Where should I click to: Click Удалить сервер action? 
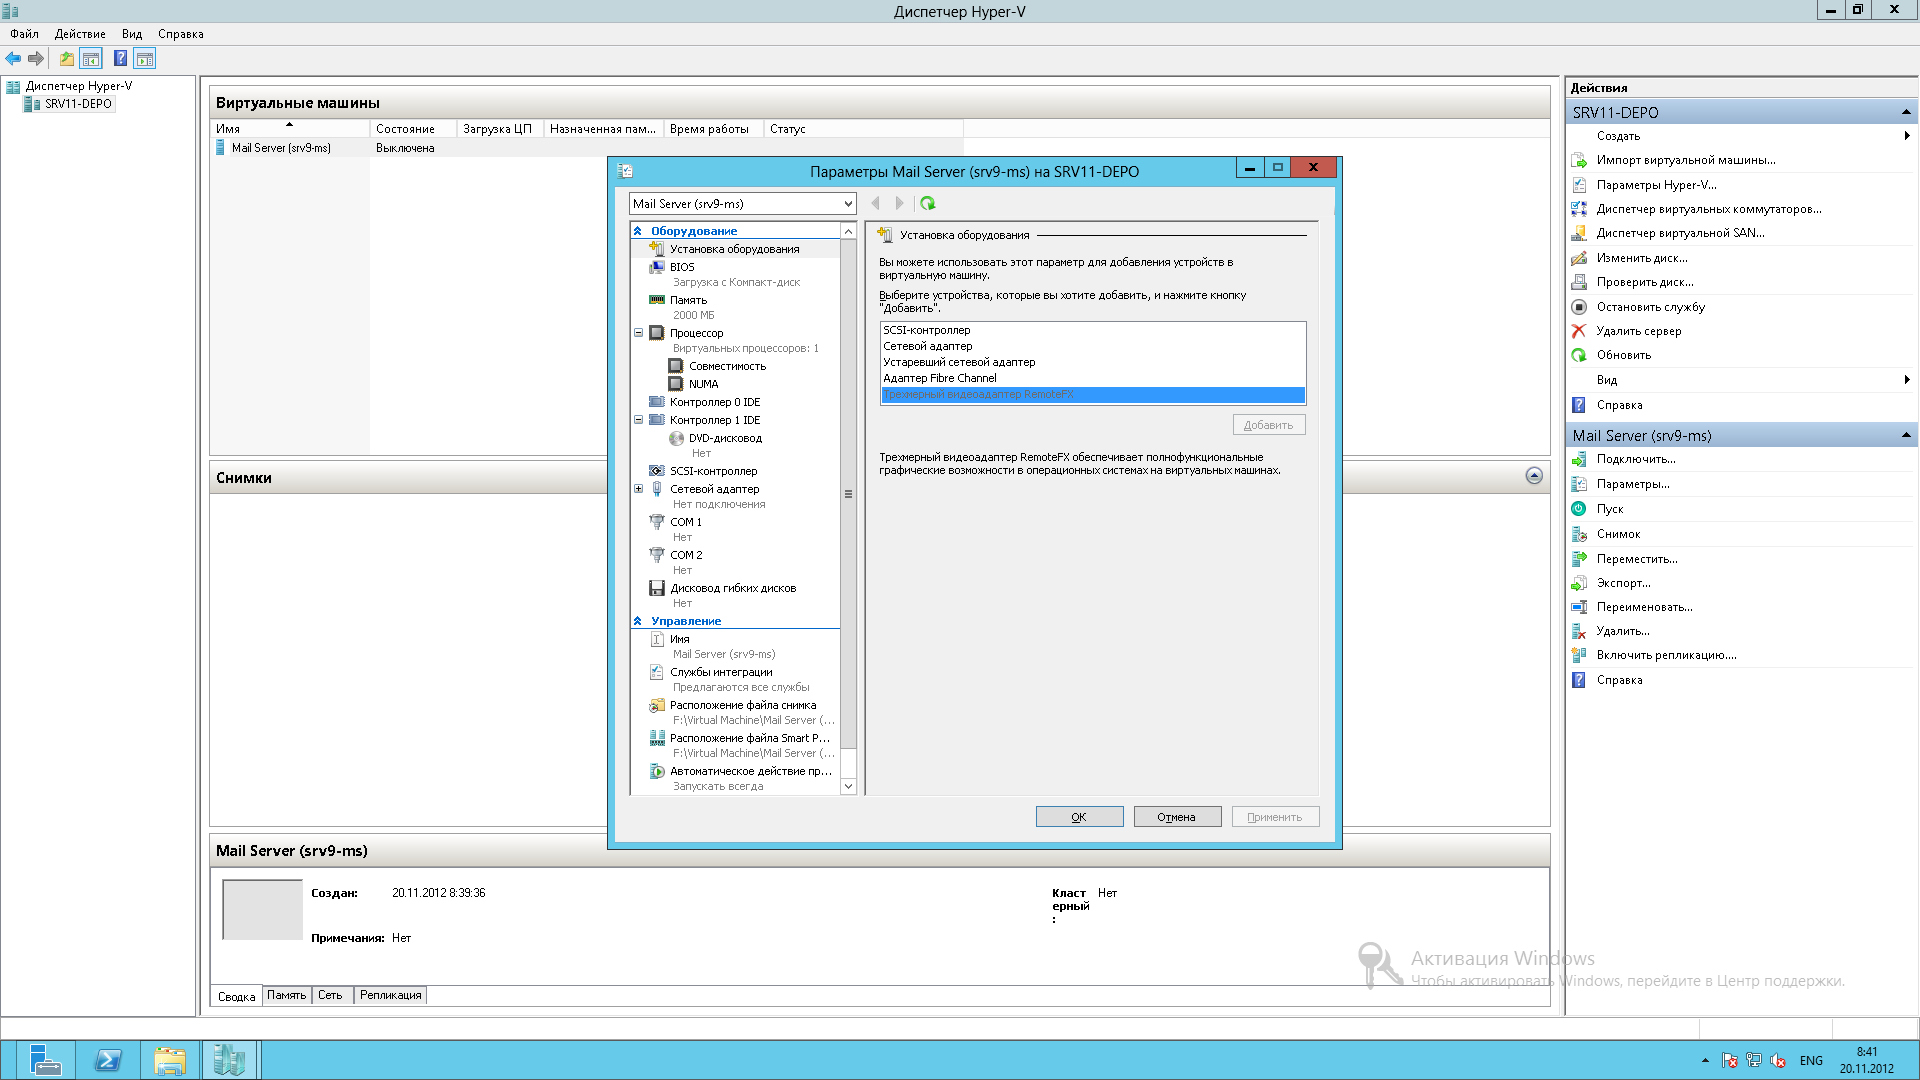(x=1638, y=331)
